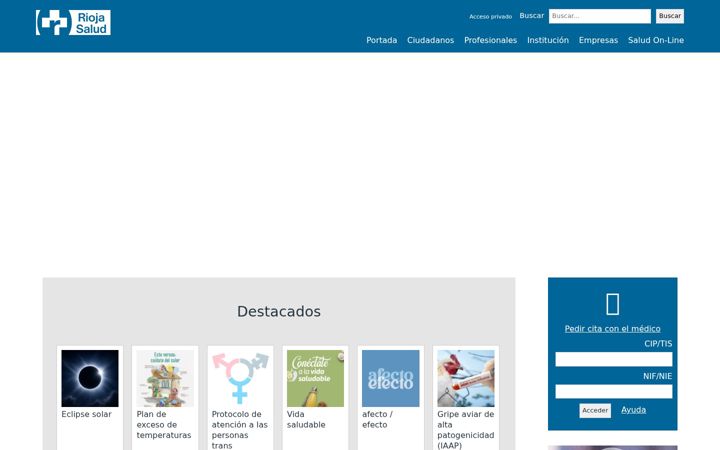Open the Salud On-Line menu item
Screen dimensions: 720x450
[x=656, y=40]
